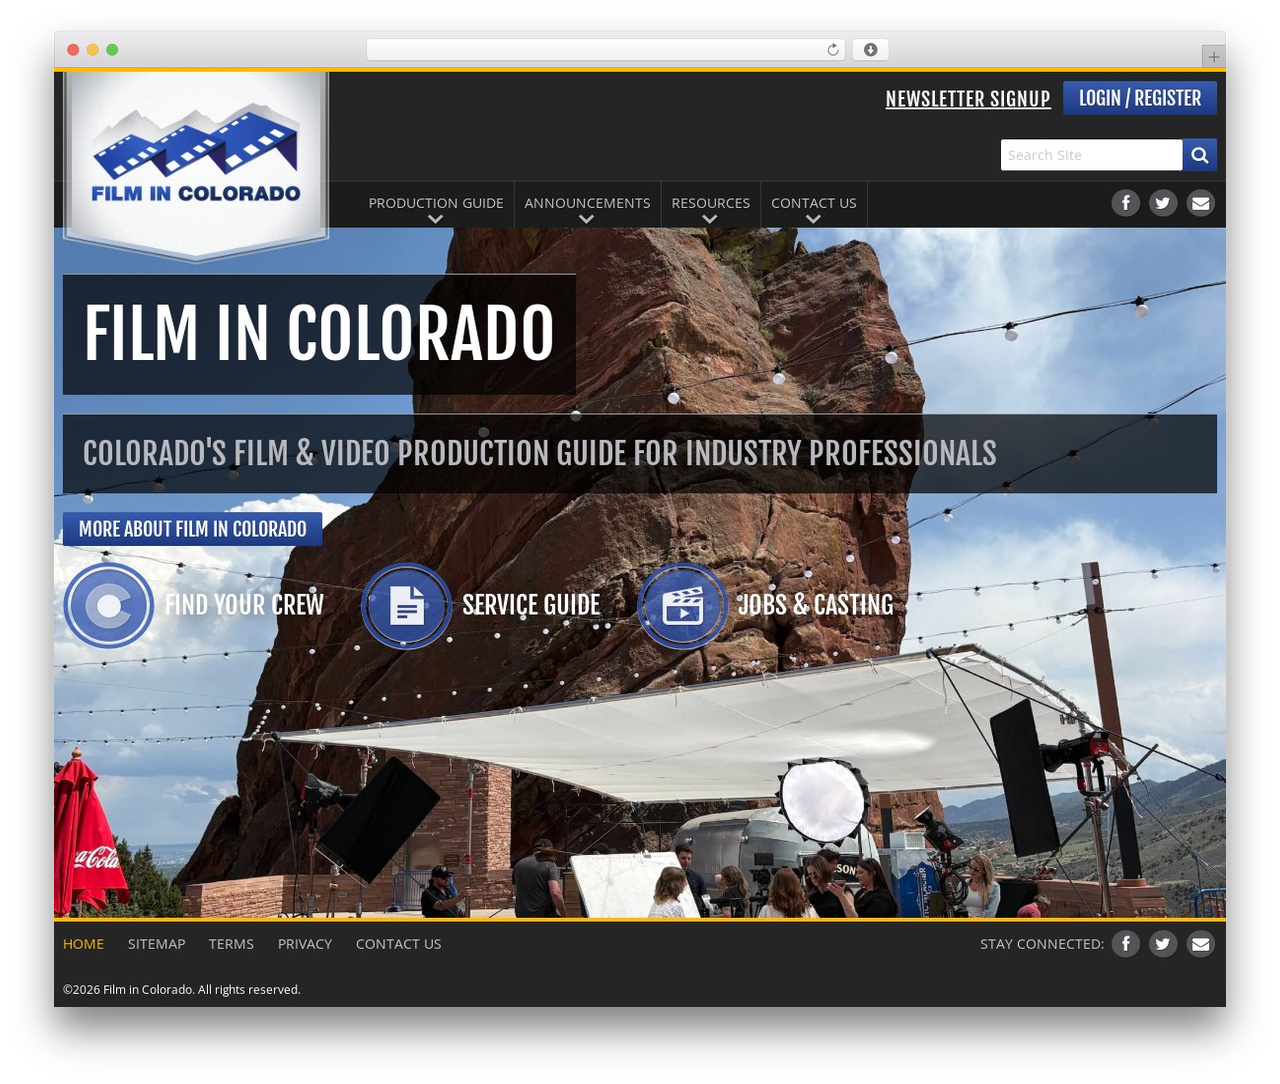Reload the page with browser refresh icon
The image size is (1280, 1084).
(x=833, y=50)
